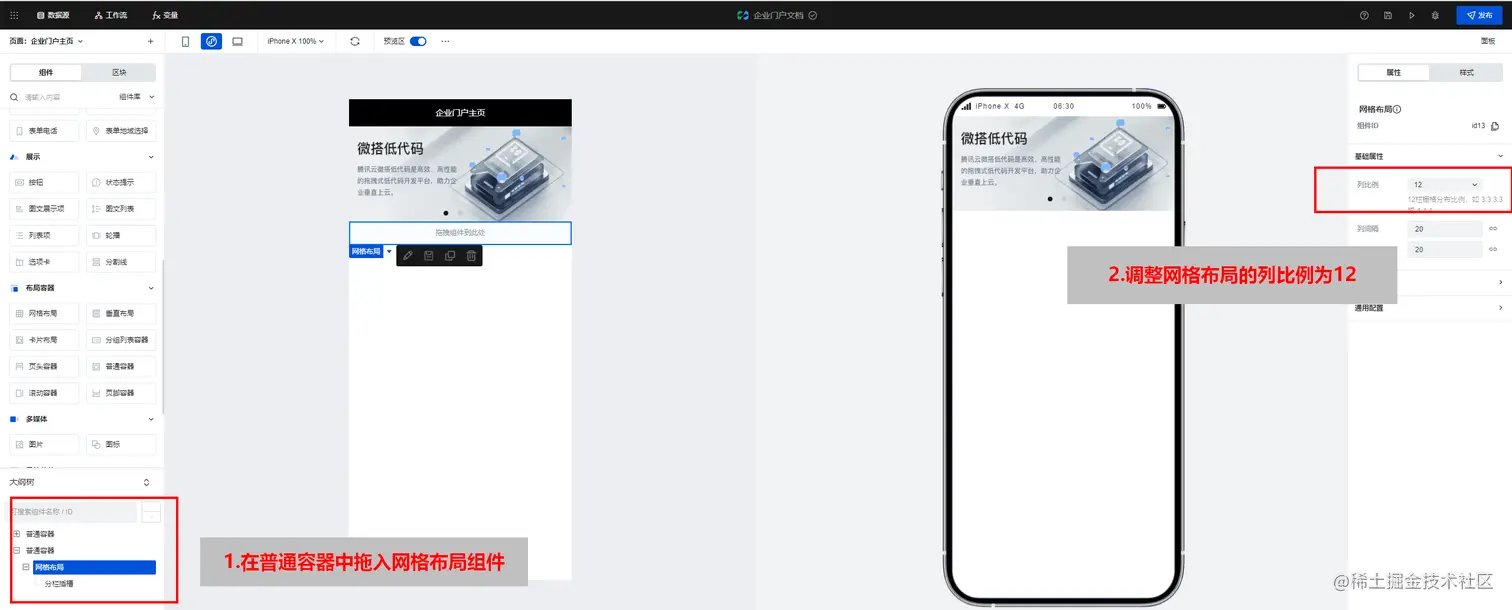Select the 表单地域选择 component
The image size is (1512, 610).
[x=121, y=131]
